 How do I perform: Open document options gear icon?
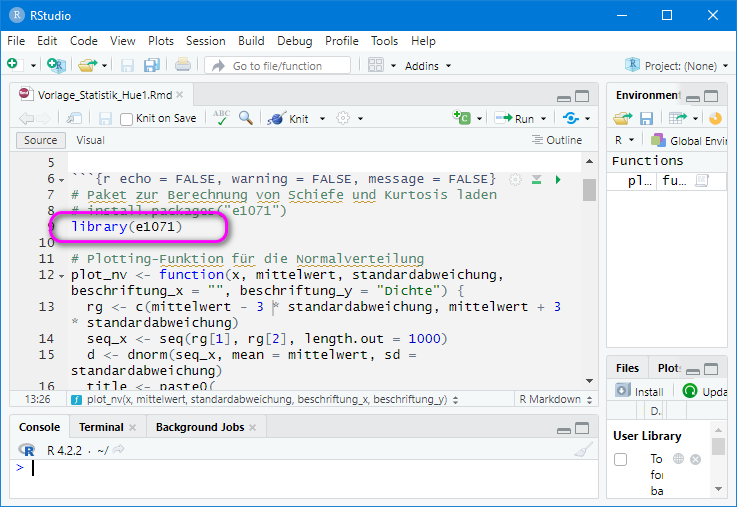pos(343,118)
